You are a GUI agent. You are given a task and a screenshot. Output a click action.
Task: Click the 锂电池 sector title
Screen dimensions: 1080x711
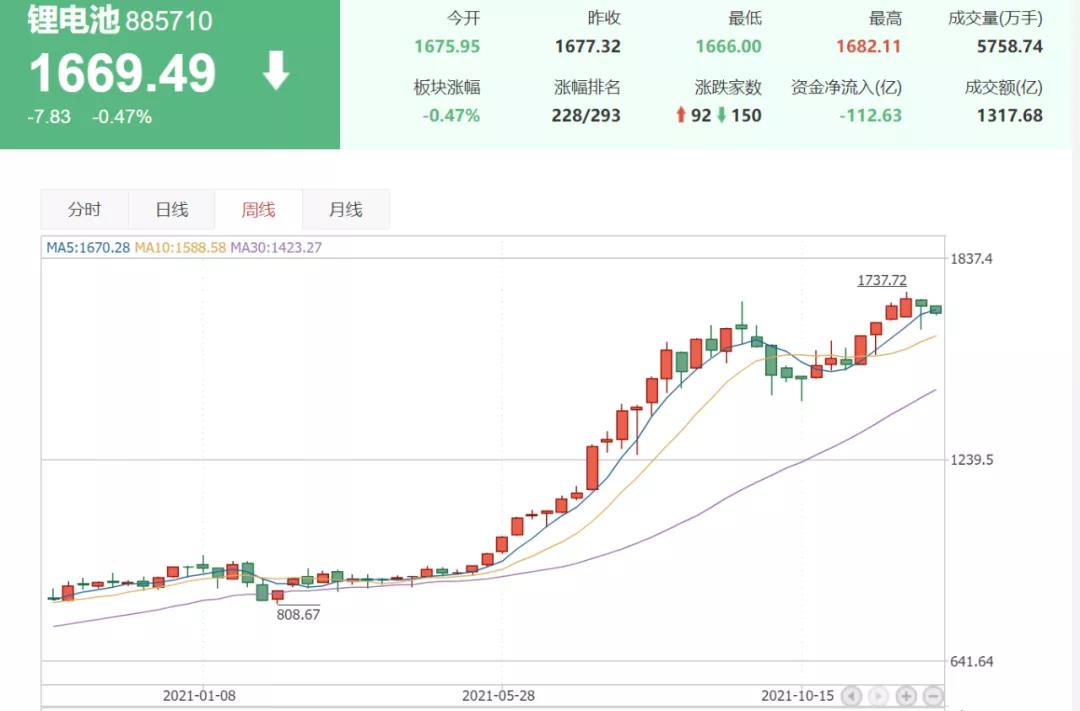[74, 20]
